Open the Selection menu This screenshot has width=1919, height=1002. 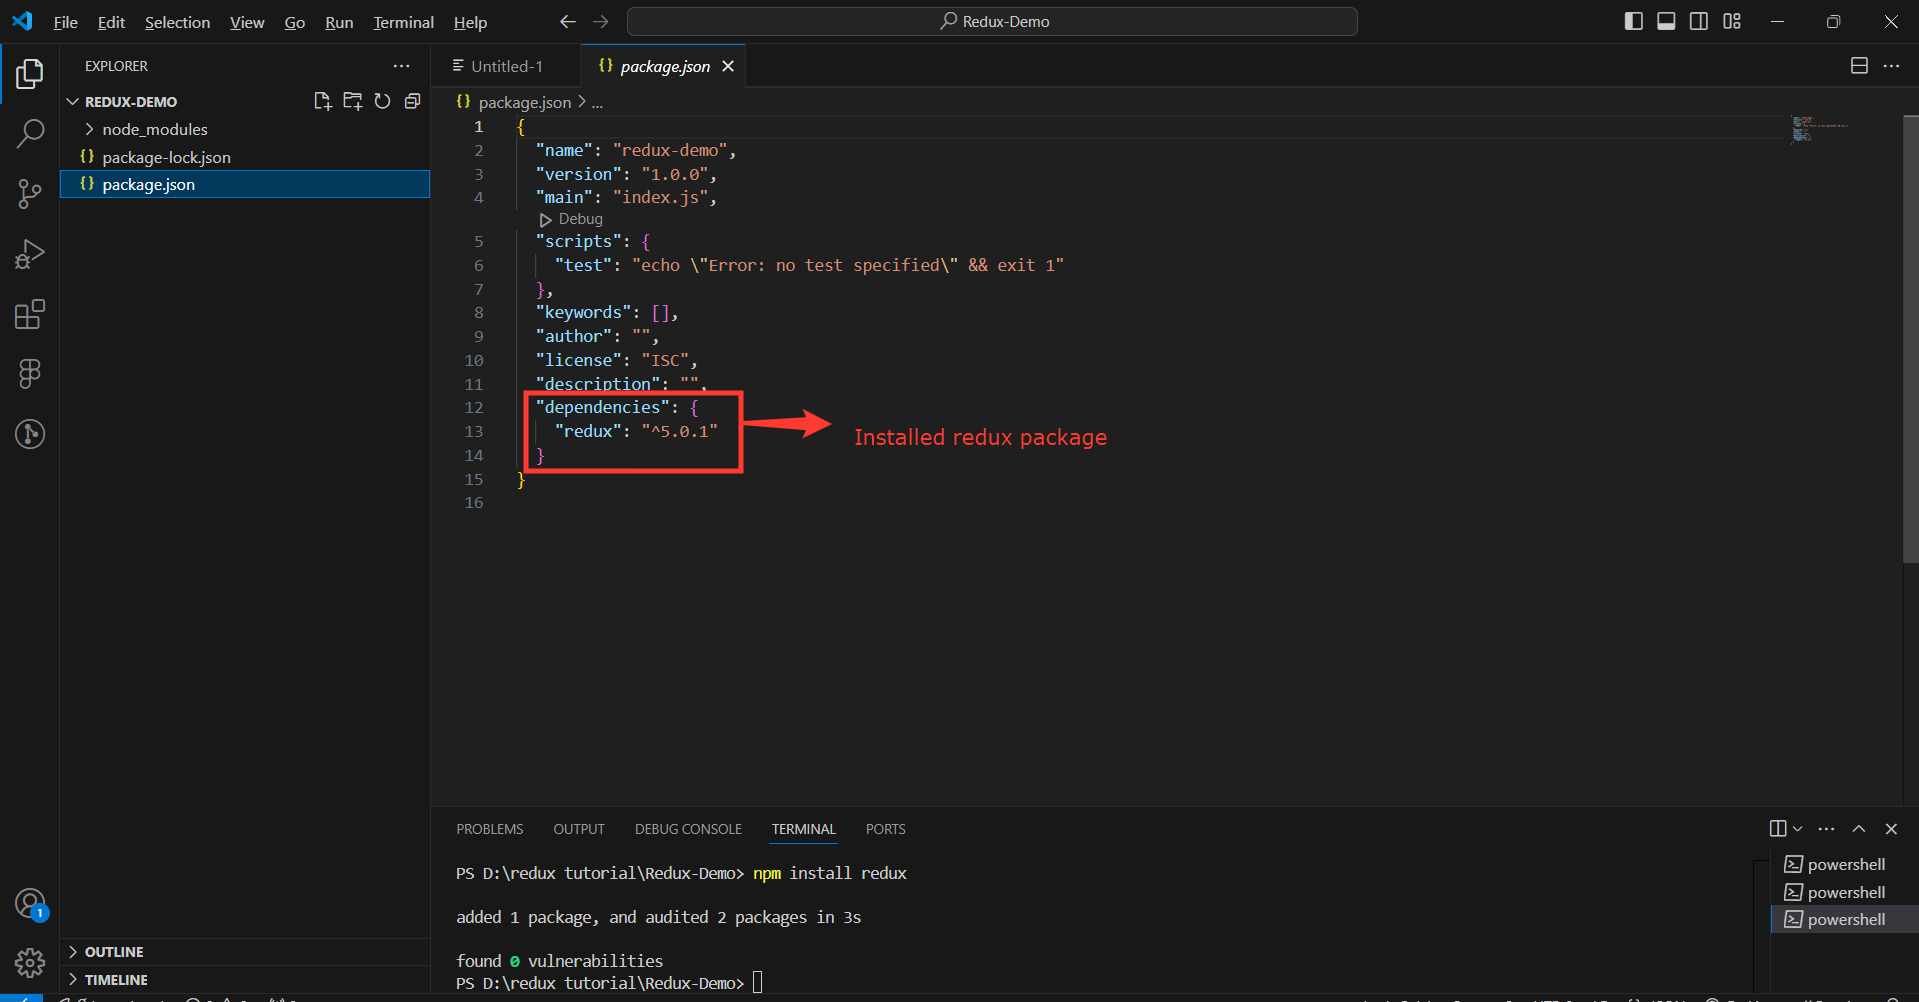click(x=177, y=22)
